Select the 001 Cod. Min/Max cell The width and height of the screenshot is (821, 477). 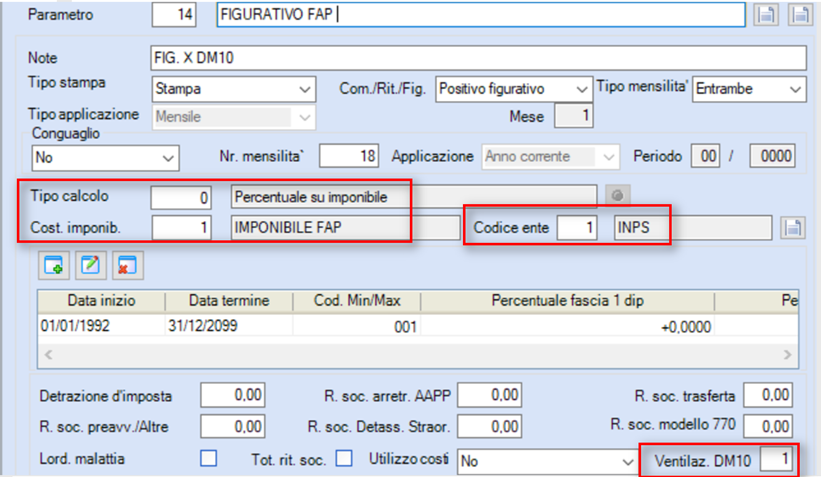point(357,326)
